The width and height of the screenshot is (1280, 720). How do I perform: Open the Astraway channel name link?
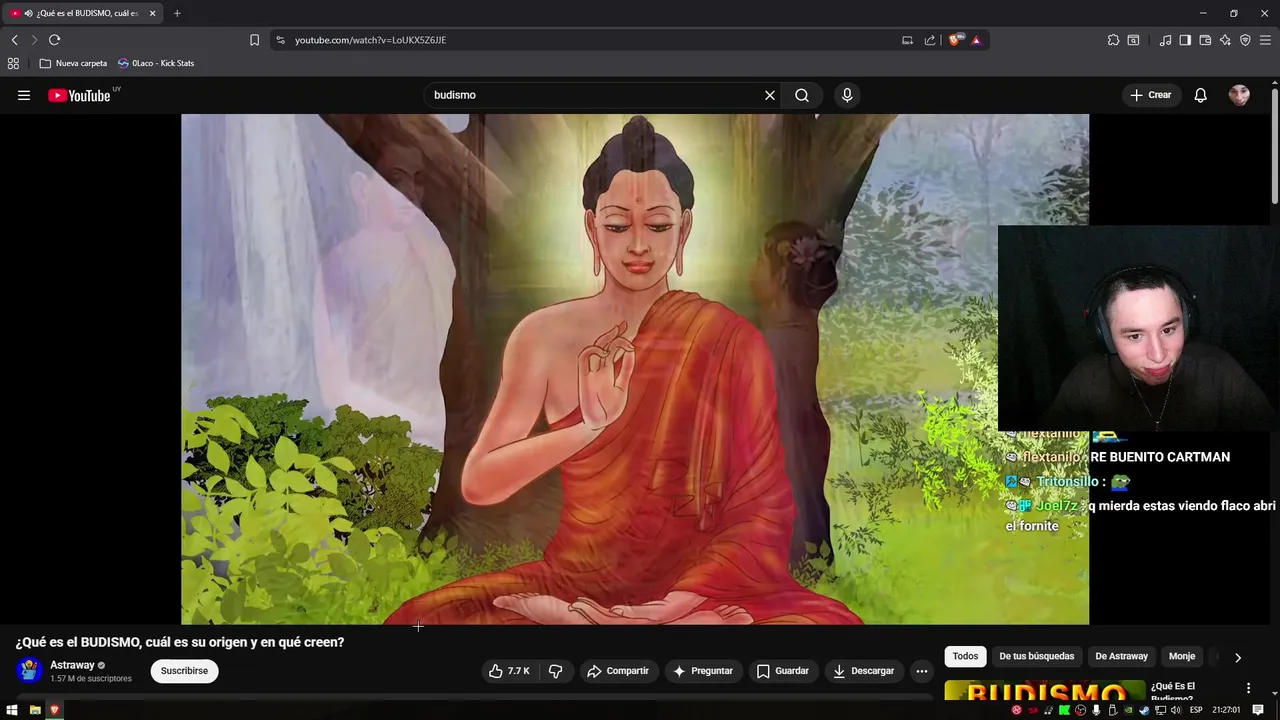(x=72, y=665)
